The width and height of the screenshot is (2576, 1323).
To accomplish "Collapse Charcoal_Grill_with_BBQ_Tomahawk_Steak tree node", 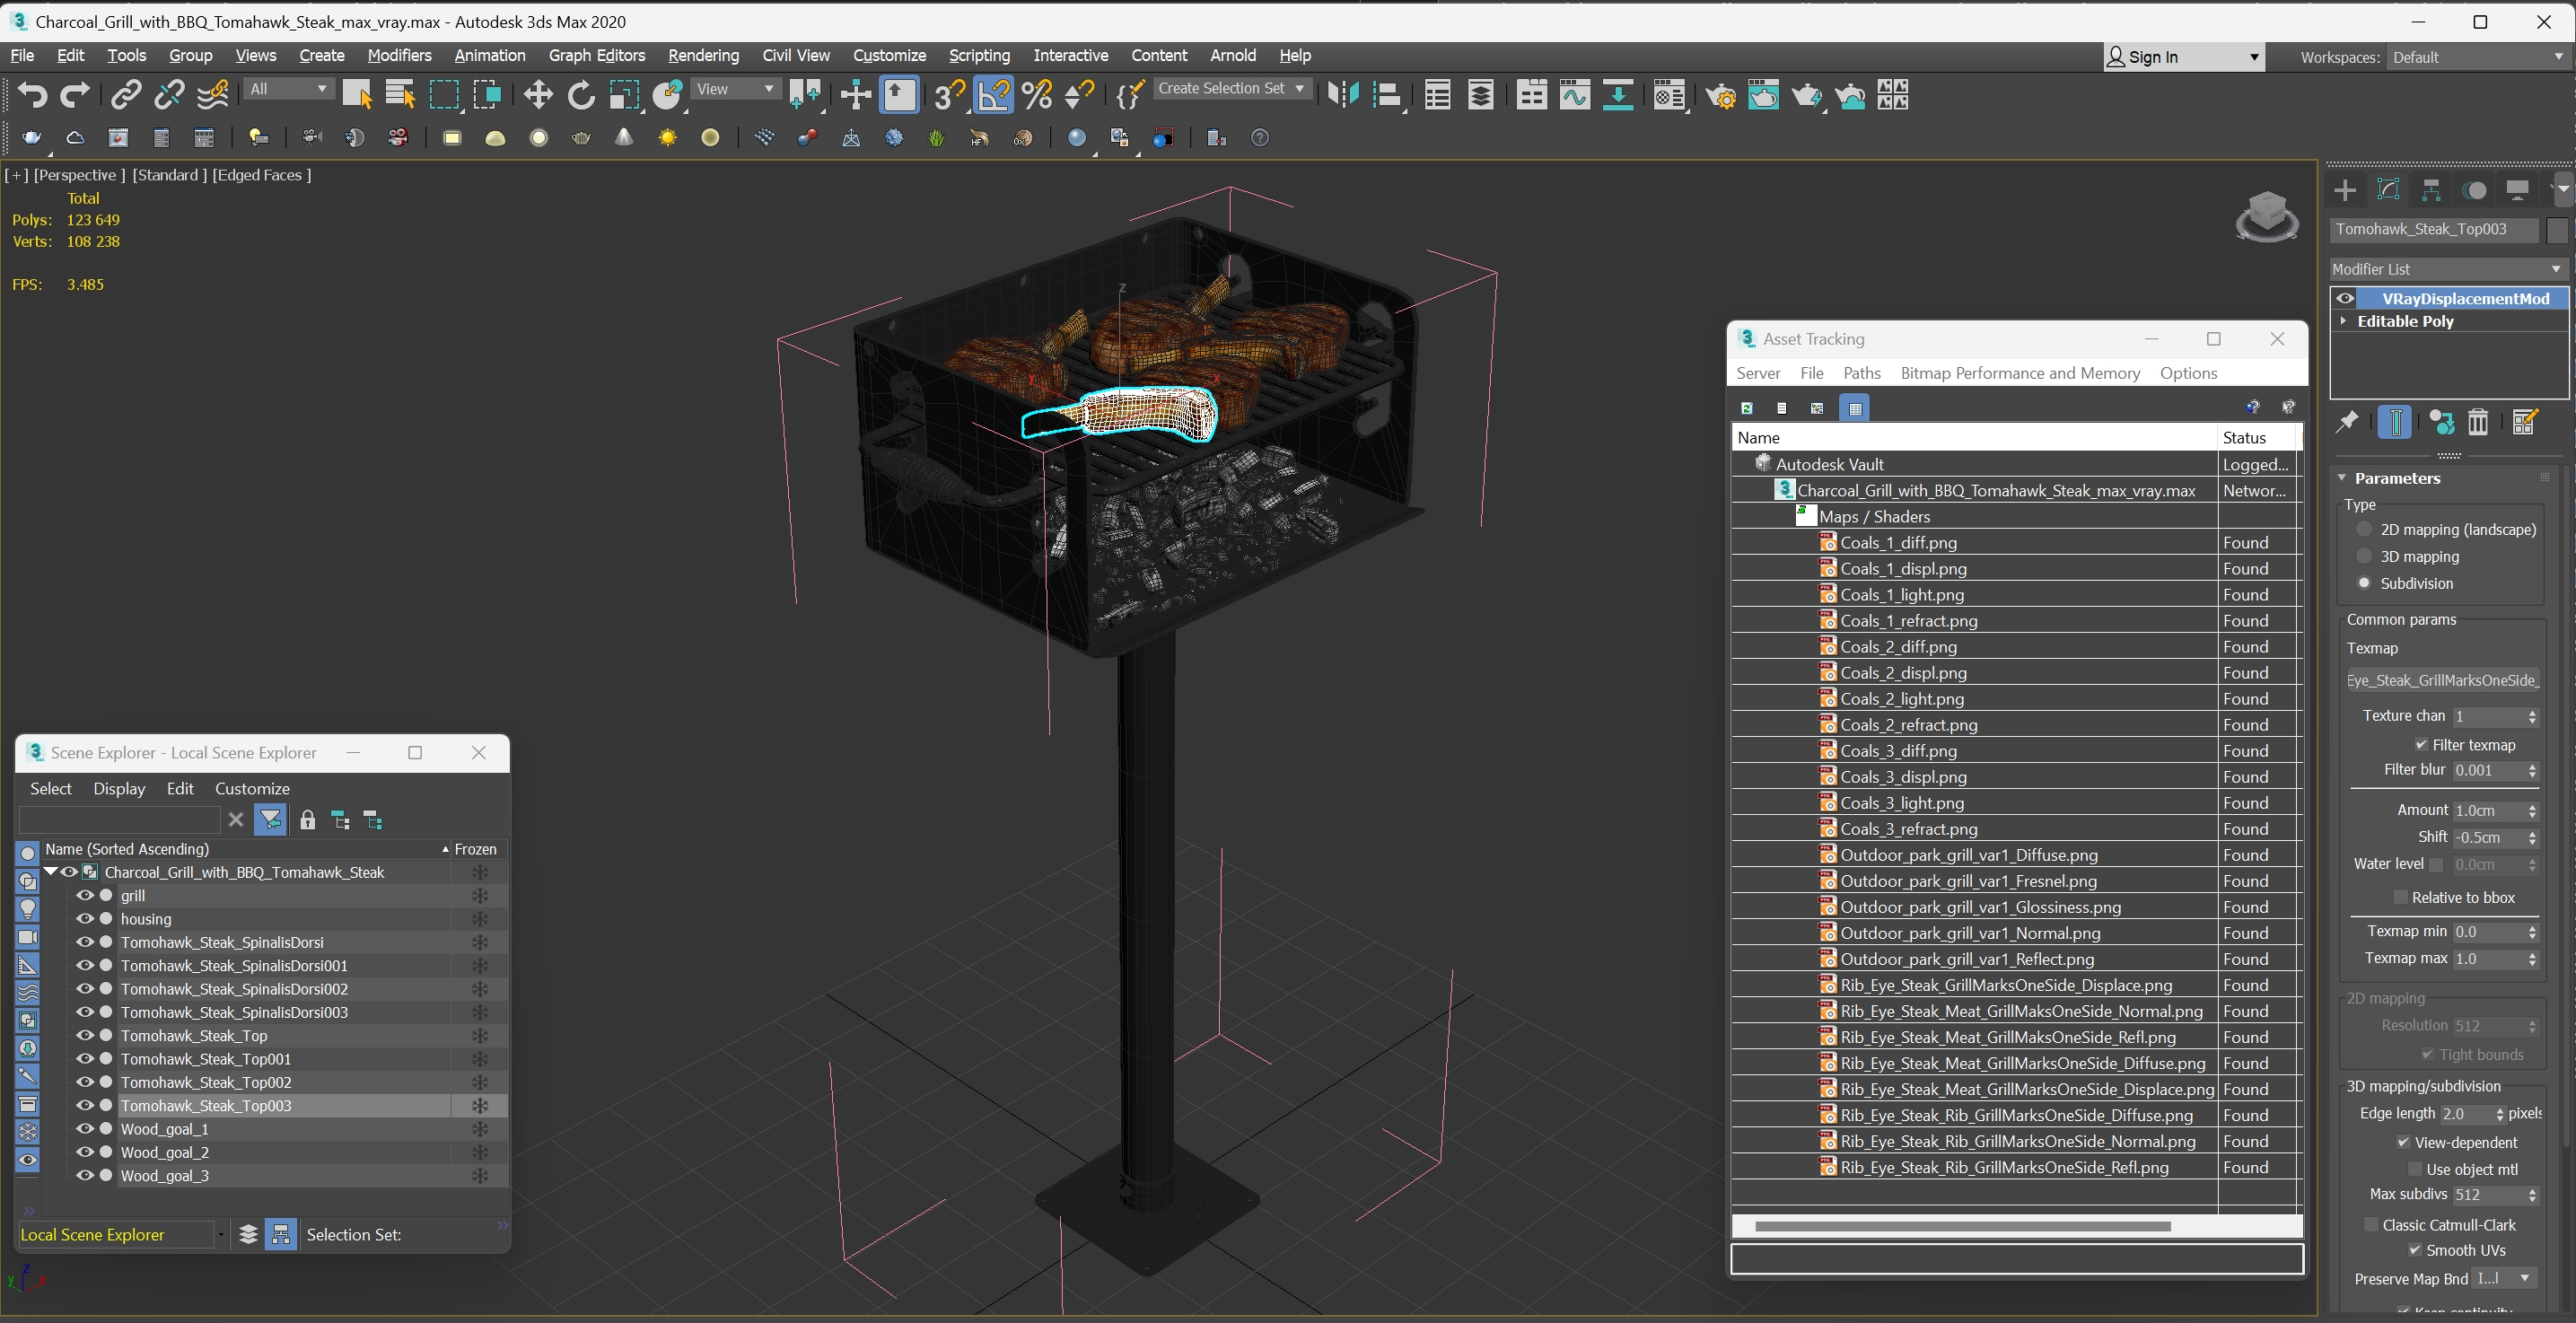I will tap(50, 872).
